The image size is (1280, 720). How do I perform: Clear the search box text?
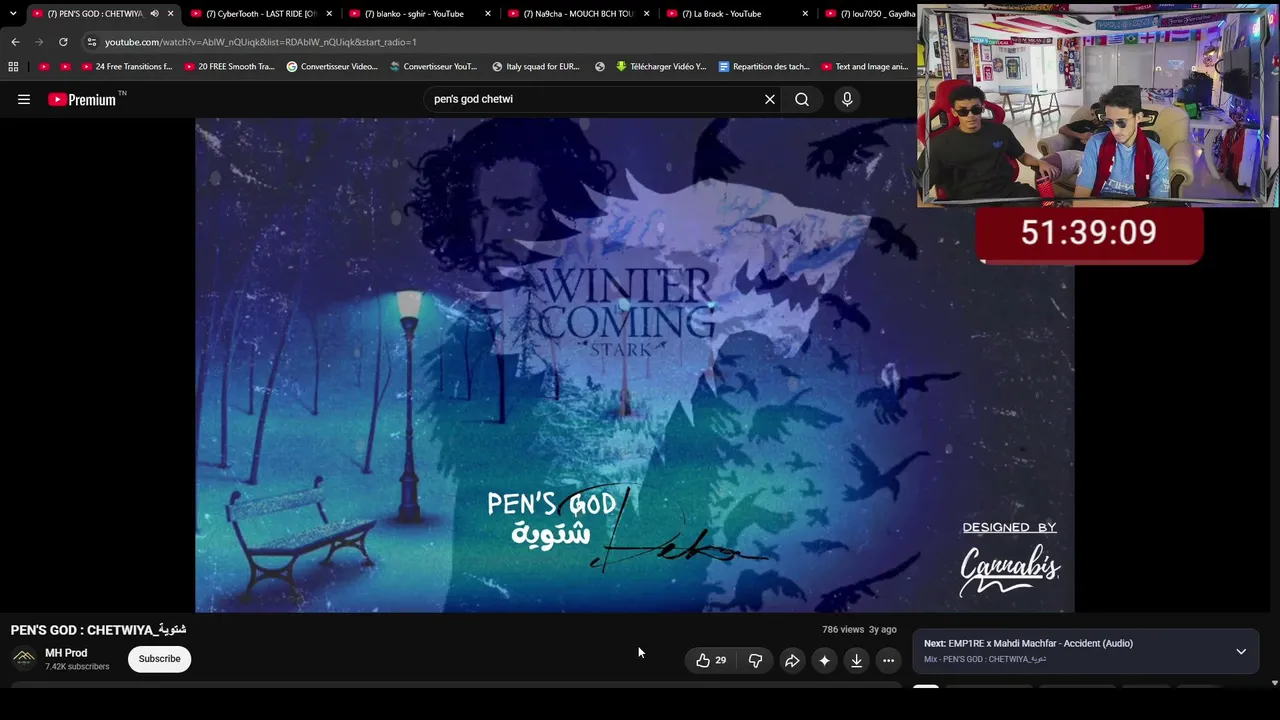click(770, 99)
